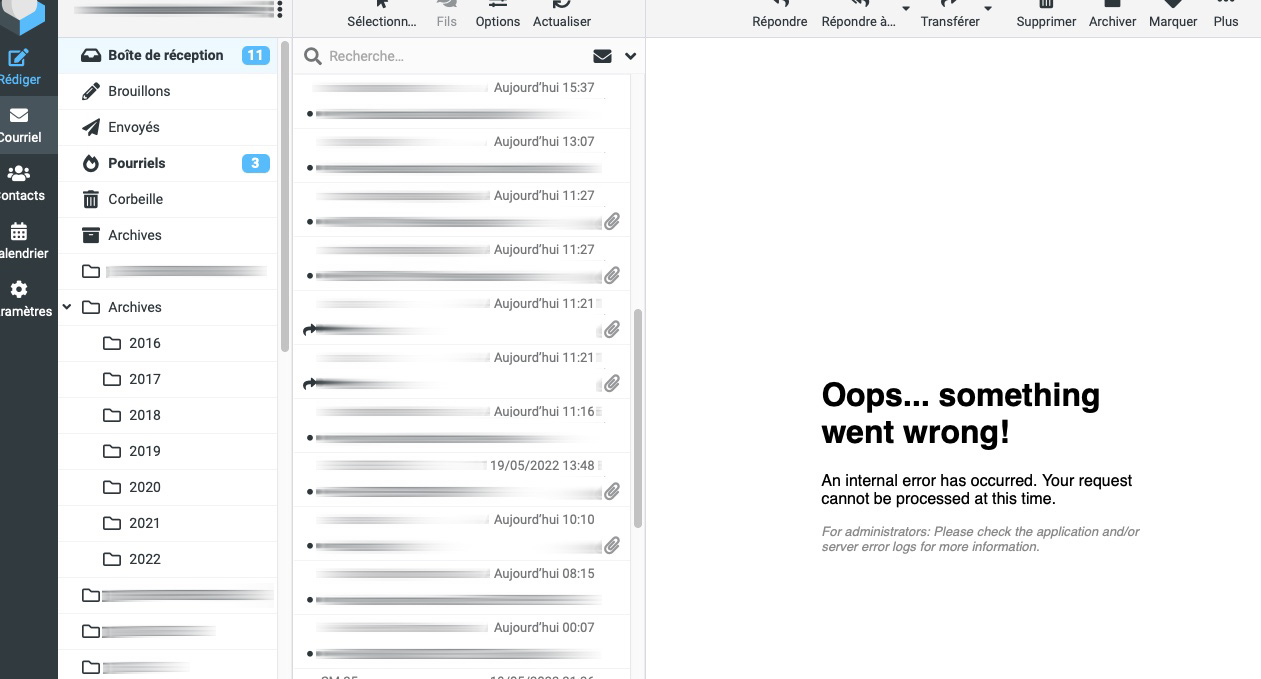Open the Boîte de réception folder
Screen dimensions: 1261x679
[165, 55]
